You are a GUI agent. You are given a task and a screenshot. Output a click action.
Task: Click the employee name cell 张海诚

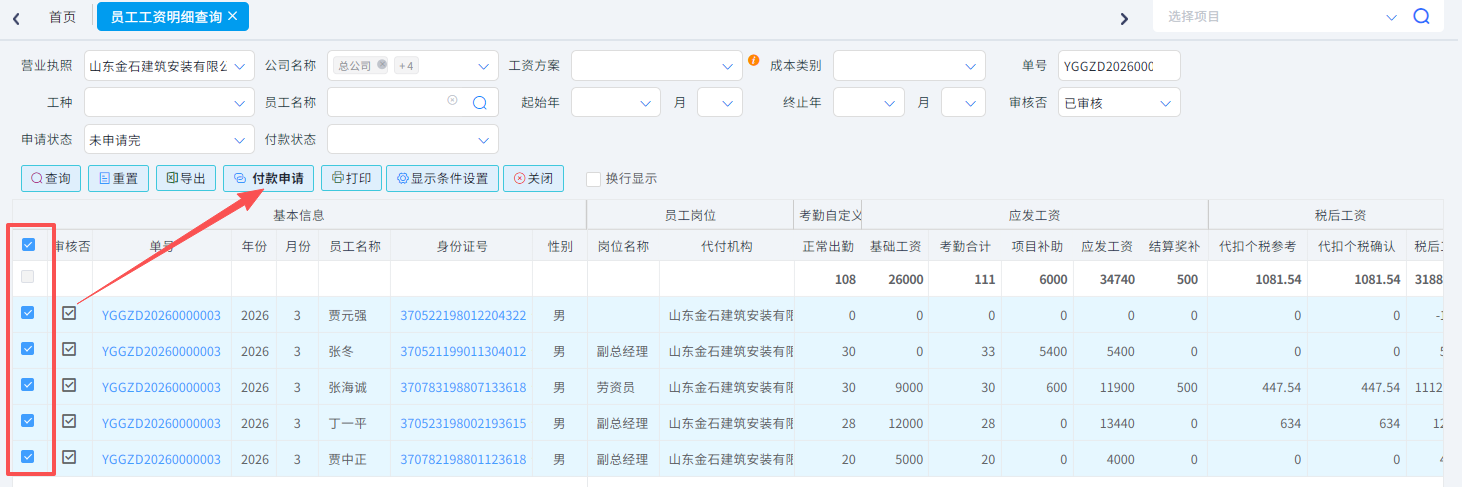[x=354, y=387]
